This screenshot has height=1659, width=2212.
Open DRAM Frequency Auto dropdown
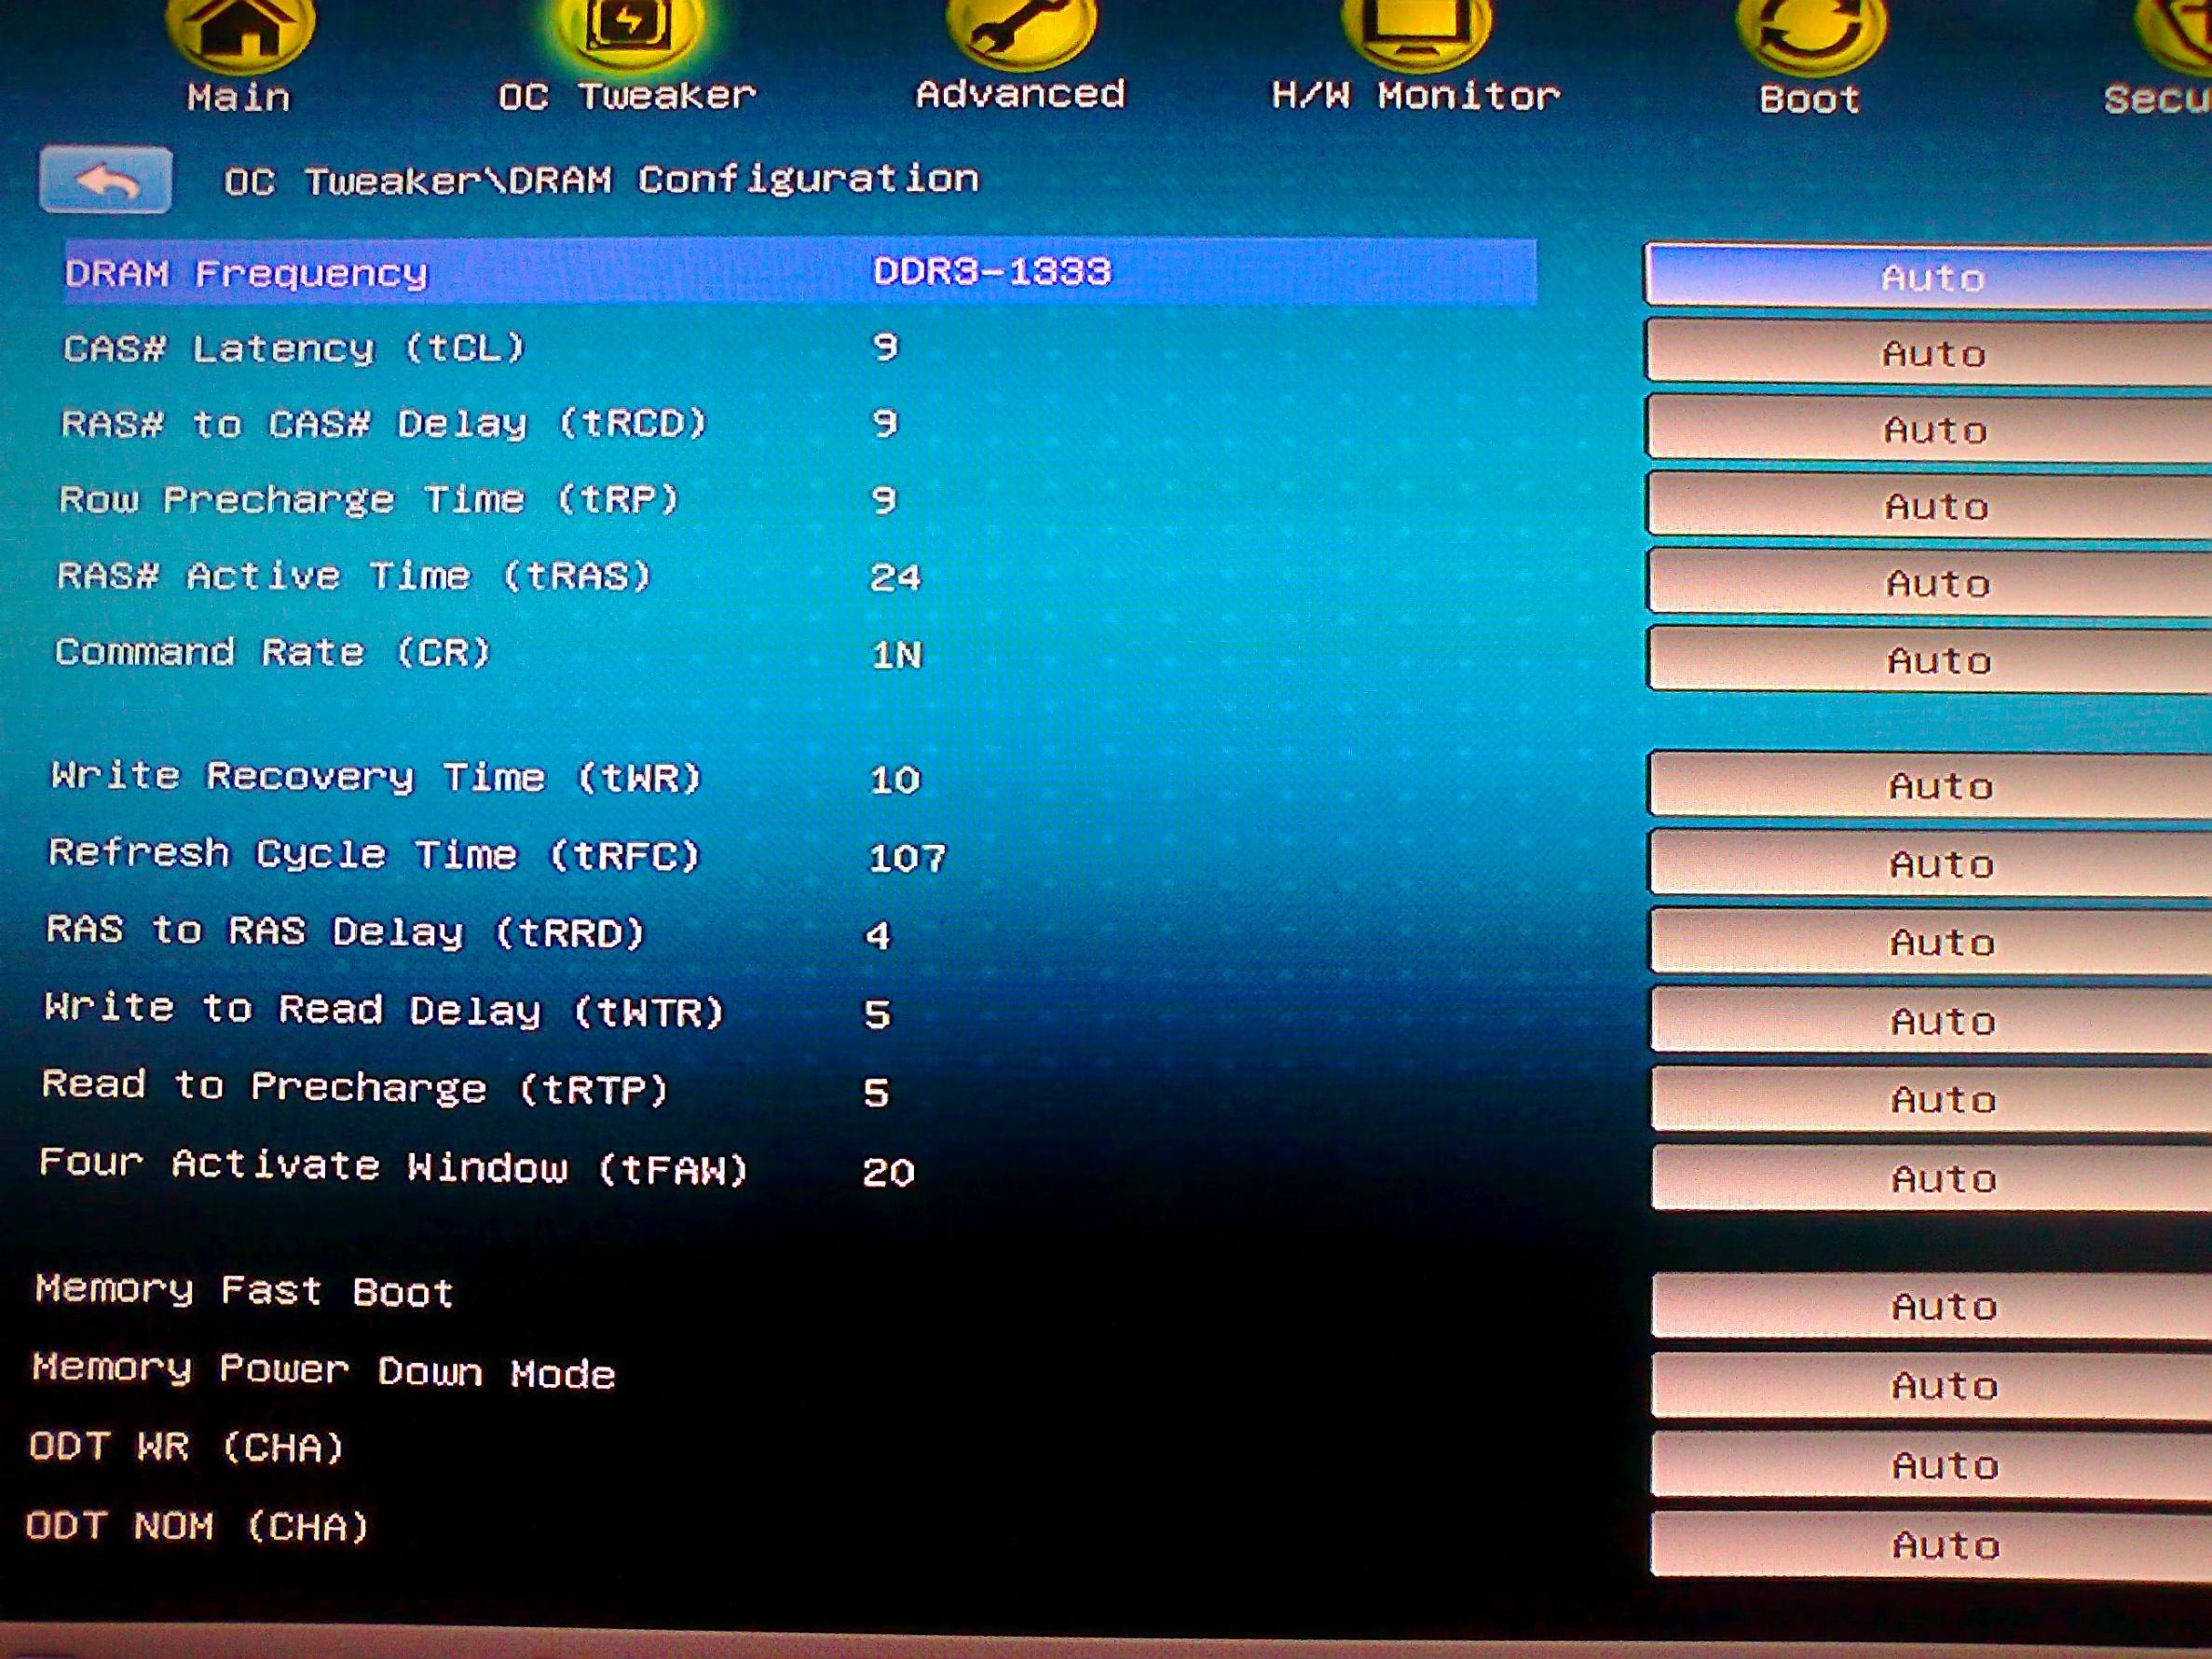pos(1930,276)
